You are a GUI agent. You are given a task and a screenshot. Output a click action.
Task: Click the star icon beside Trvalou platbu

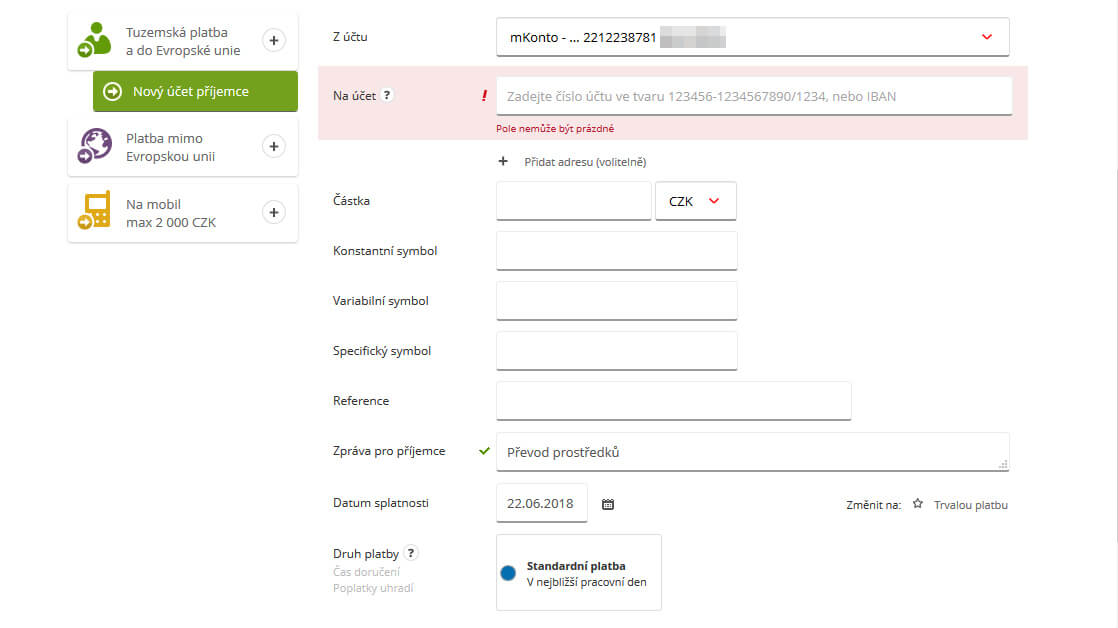917,505
